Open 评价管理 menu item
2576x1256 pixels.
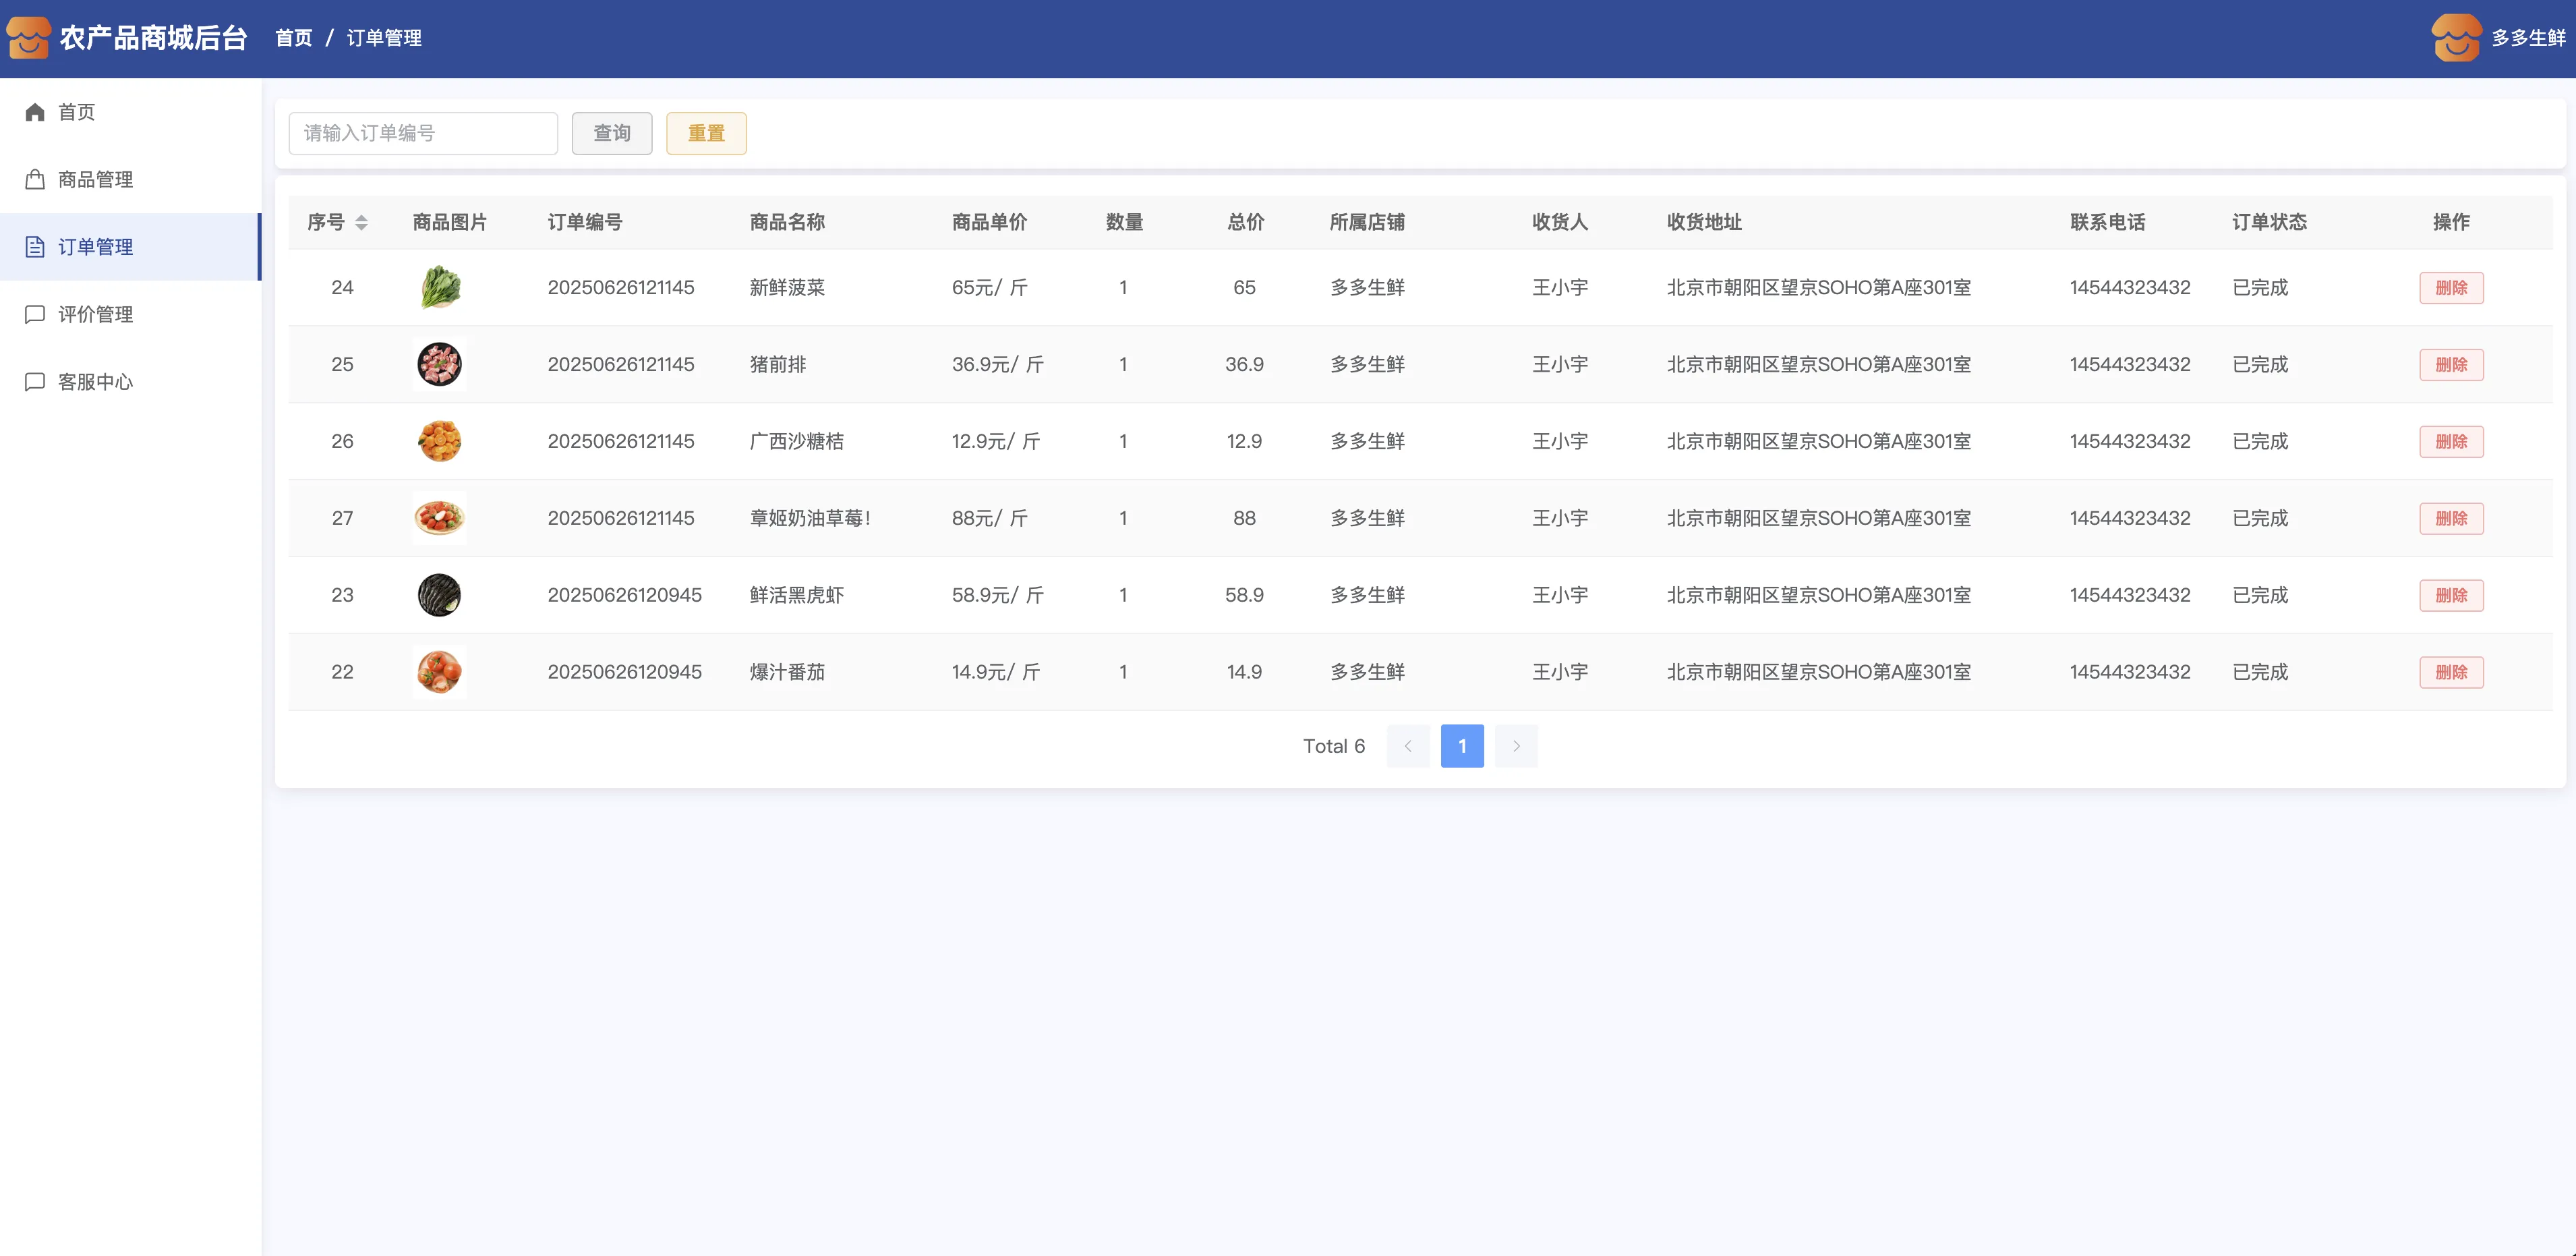96,314
